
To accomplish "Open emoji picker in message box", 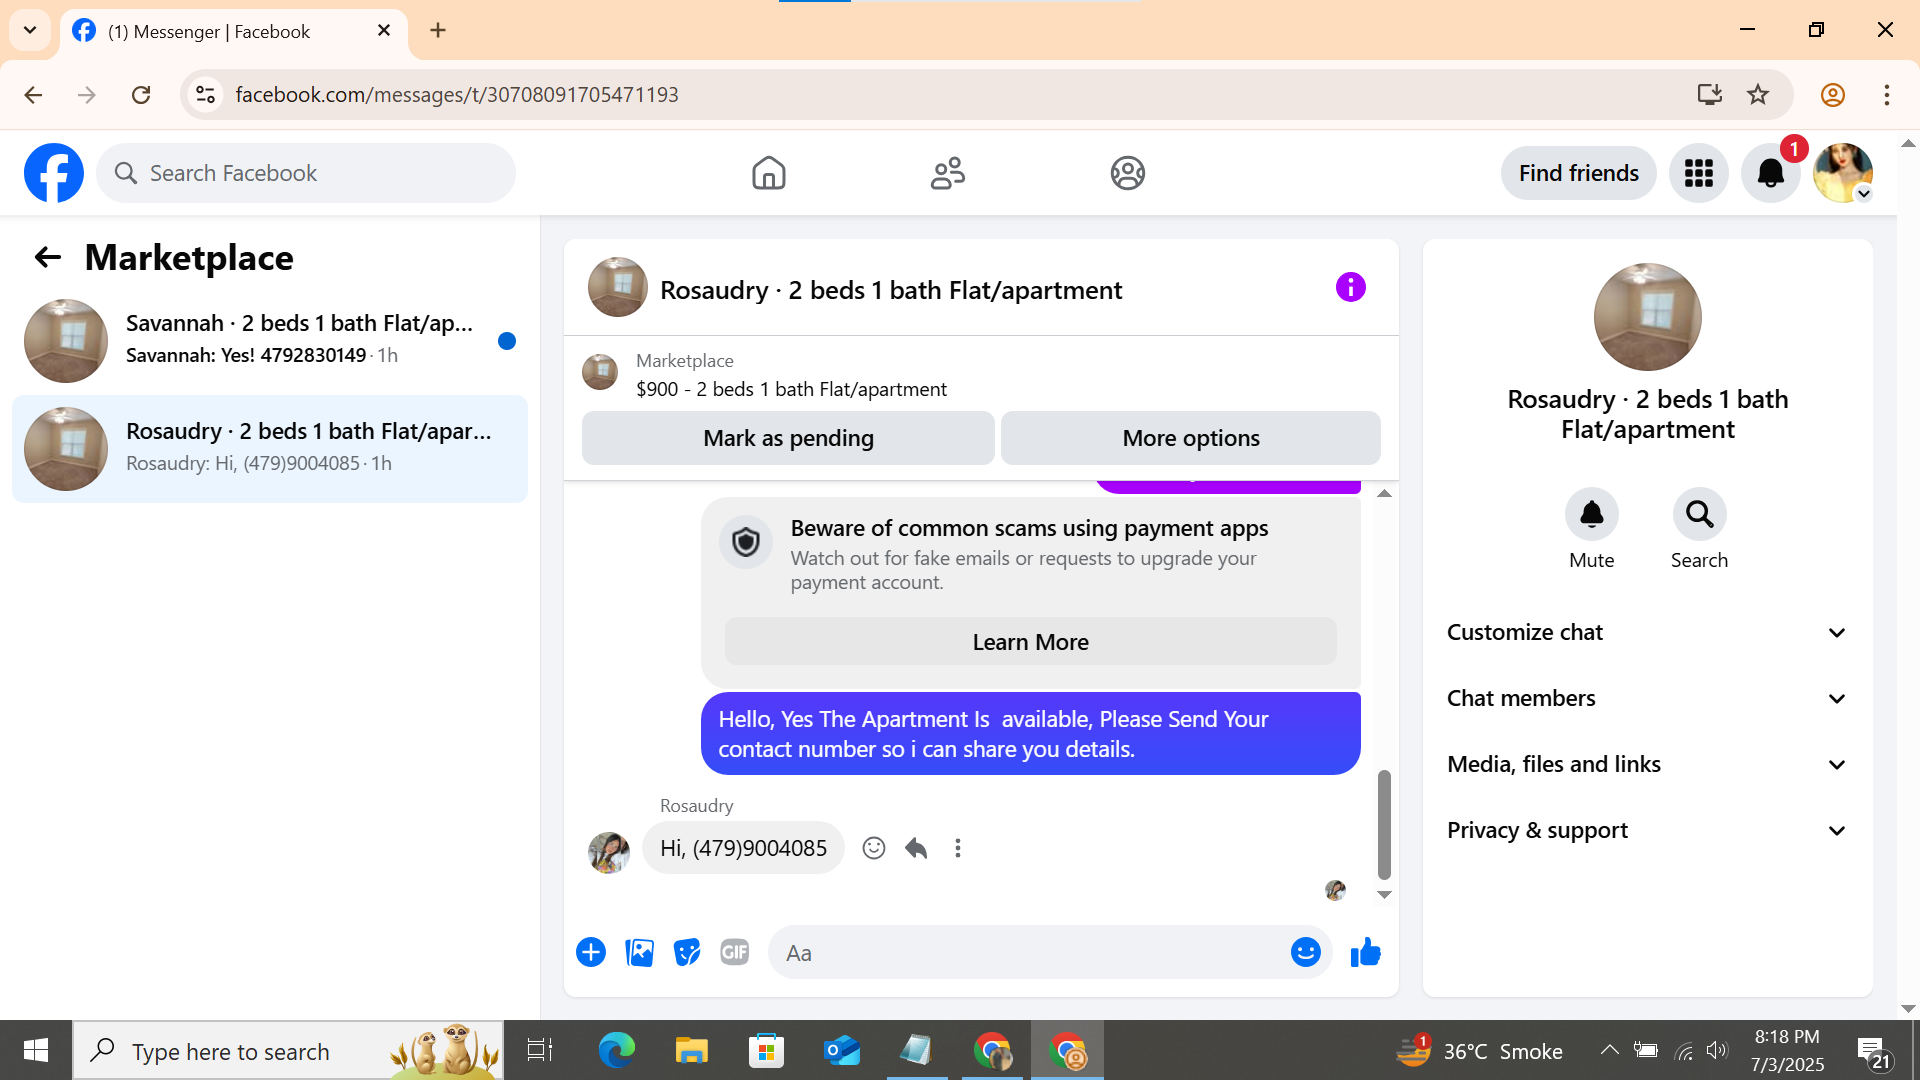I will click(x=1305, y=953).
